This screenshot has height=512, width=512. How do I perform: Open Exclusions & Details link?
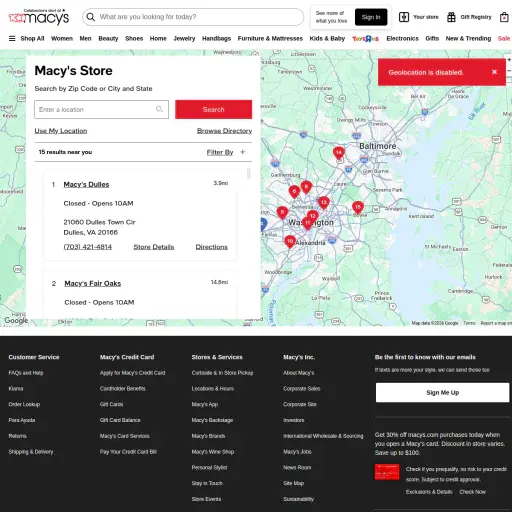click(429, 492)
